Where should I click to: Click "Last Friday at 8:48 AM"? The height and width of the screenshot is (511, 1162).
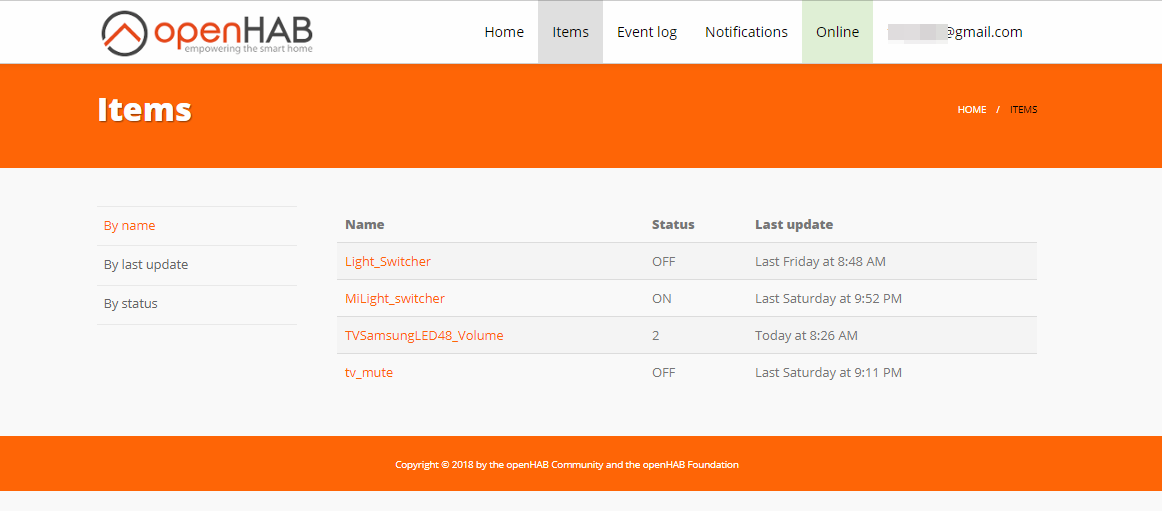tap(820, 261)
